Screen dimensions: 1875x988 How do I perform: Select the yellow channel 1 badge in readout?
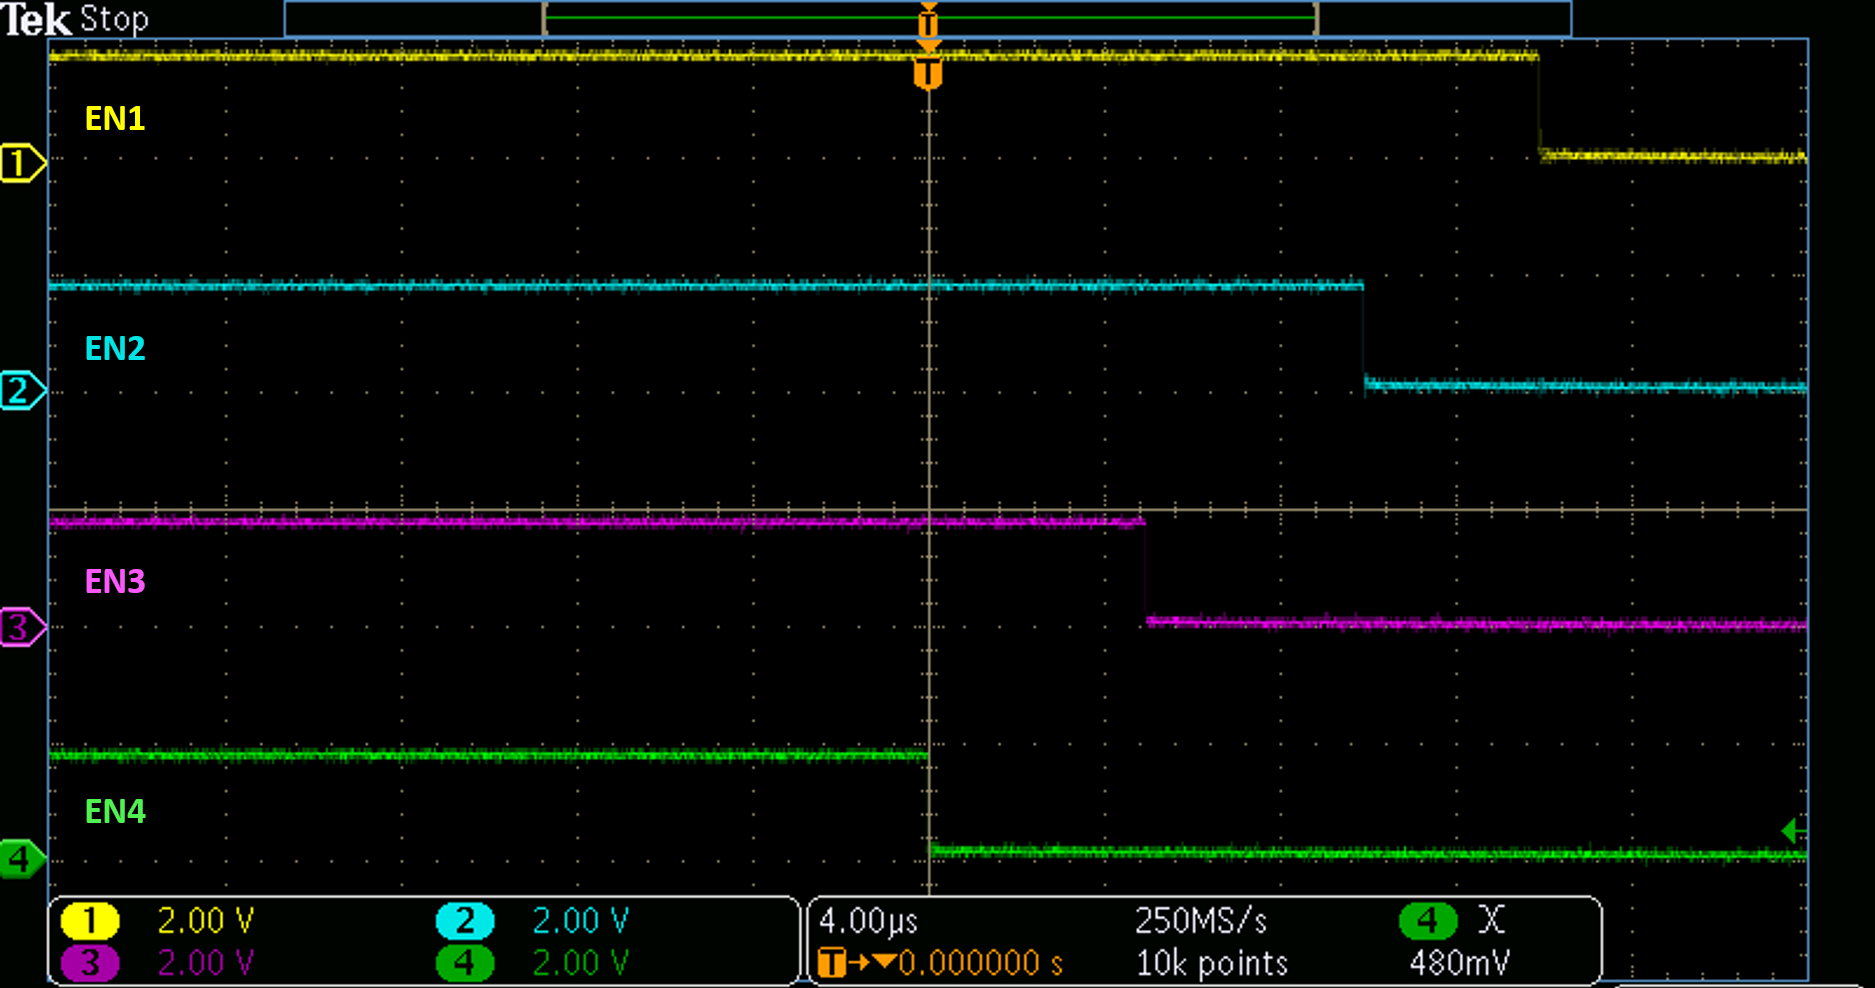coord(90,920)
